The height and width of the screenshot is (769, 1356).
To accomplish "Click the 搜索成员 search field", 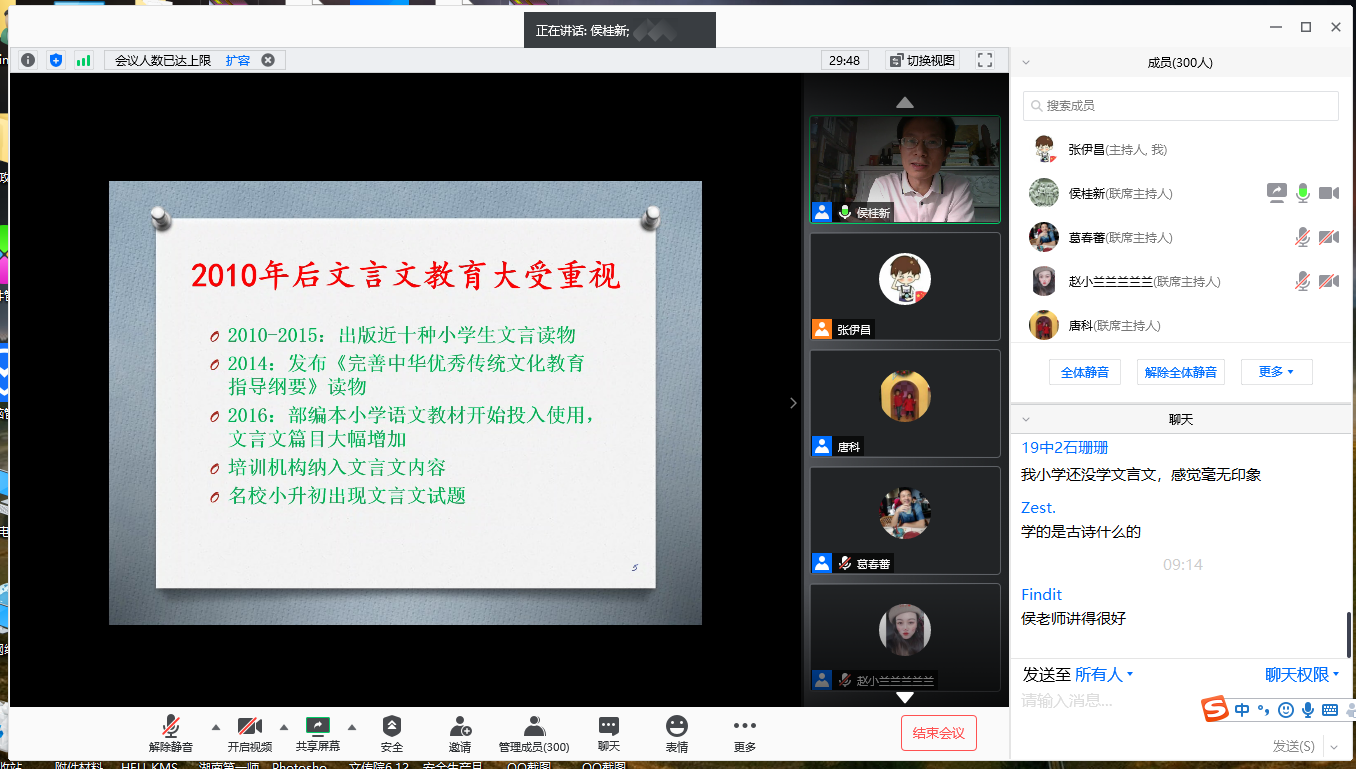I will [1180, 106].
